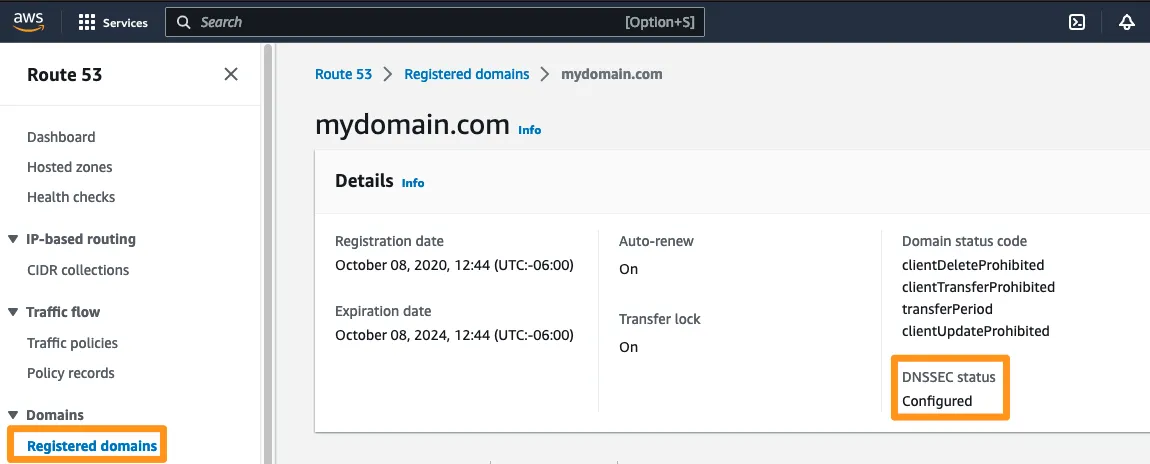Image resolution: width=1150 pixels, height=464 pixels.
Task: Open Info link next to Details
Action: click(x=412, y=183)
